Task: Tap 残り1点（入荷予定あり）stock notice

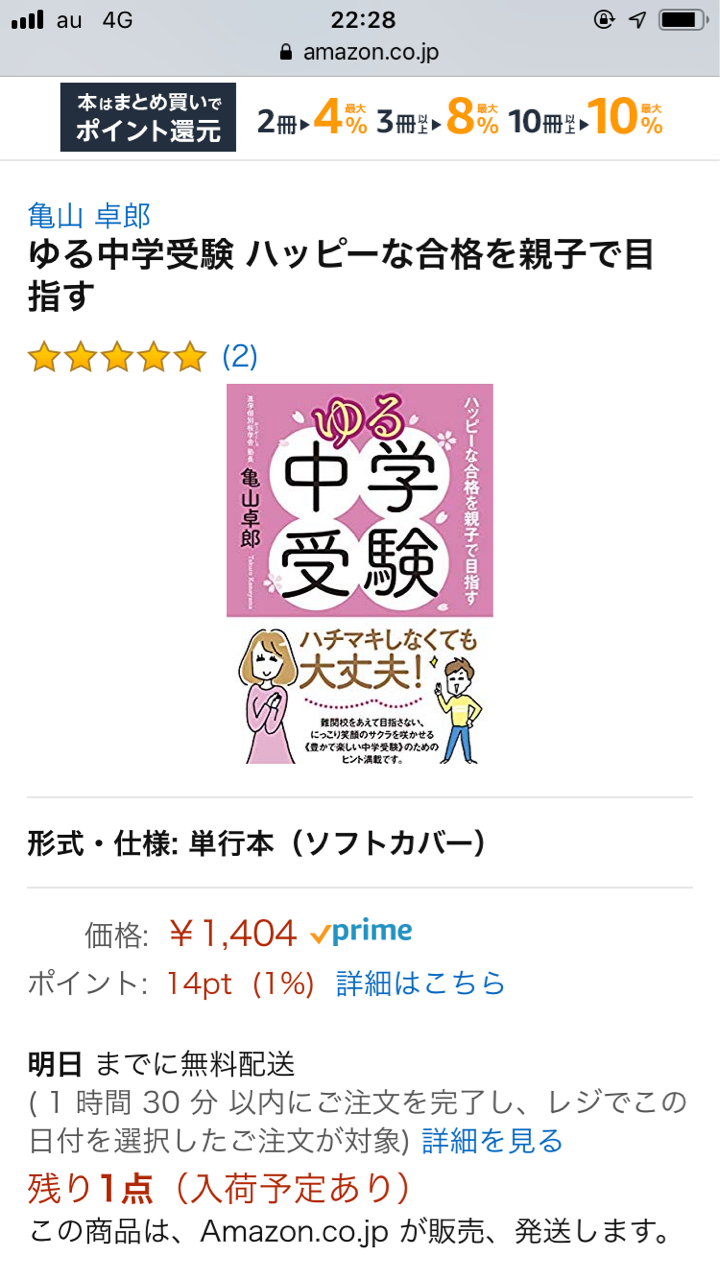Action: pos(219,1187)
